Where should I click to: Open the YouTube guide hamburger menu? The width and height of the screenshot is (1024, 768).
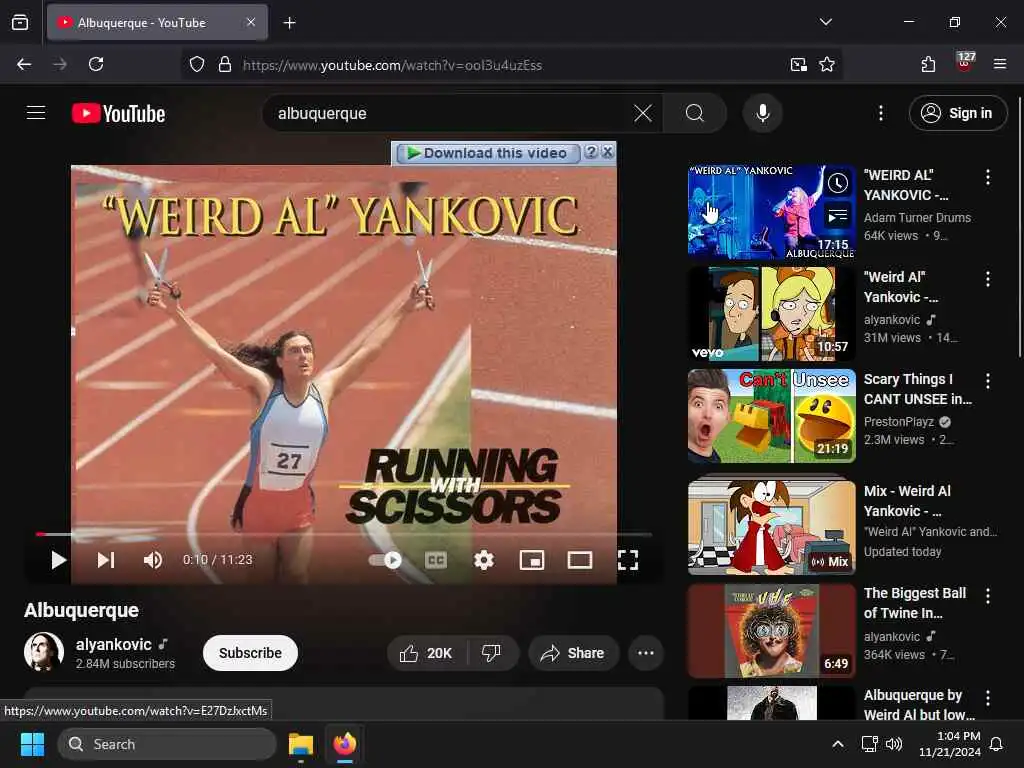tap(36, 113)
